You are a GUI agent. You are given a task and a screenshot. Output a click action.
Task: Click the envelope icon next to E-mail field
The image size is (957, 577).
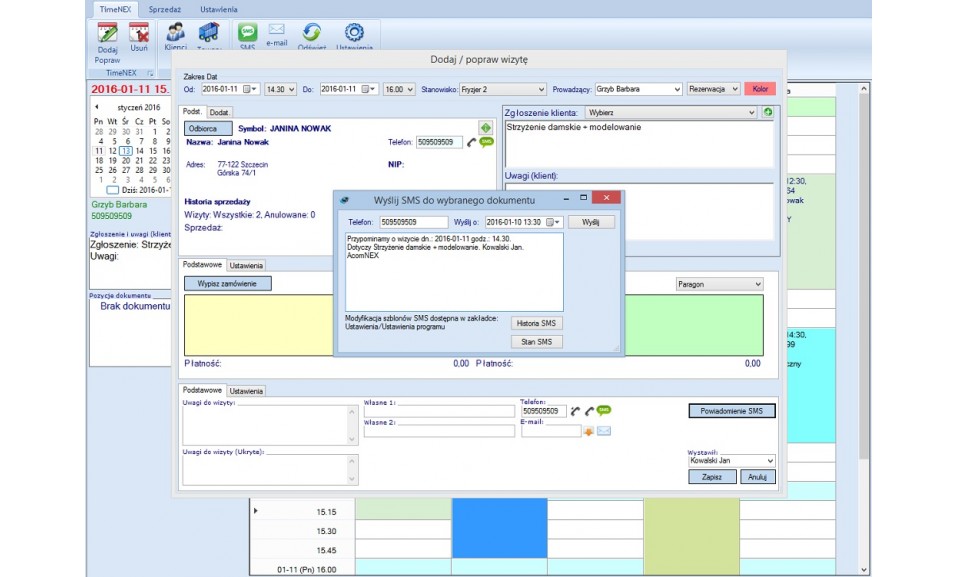(604, 431)
